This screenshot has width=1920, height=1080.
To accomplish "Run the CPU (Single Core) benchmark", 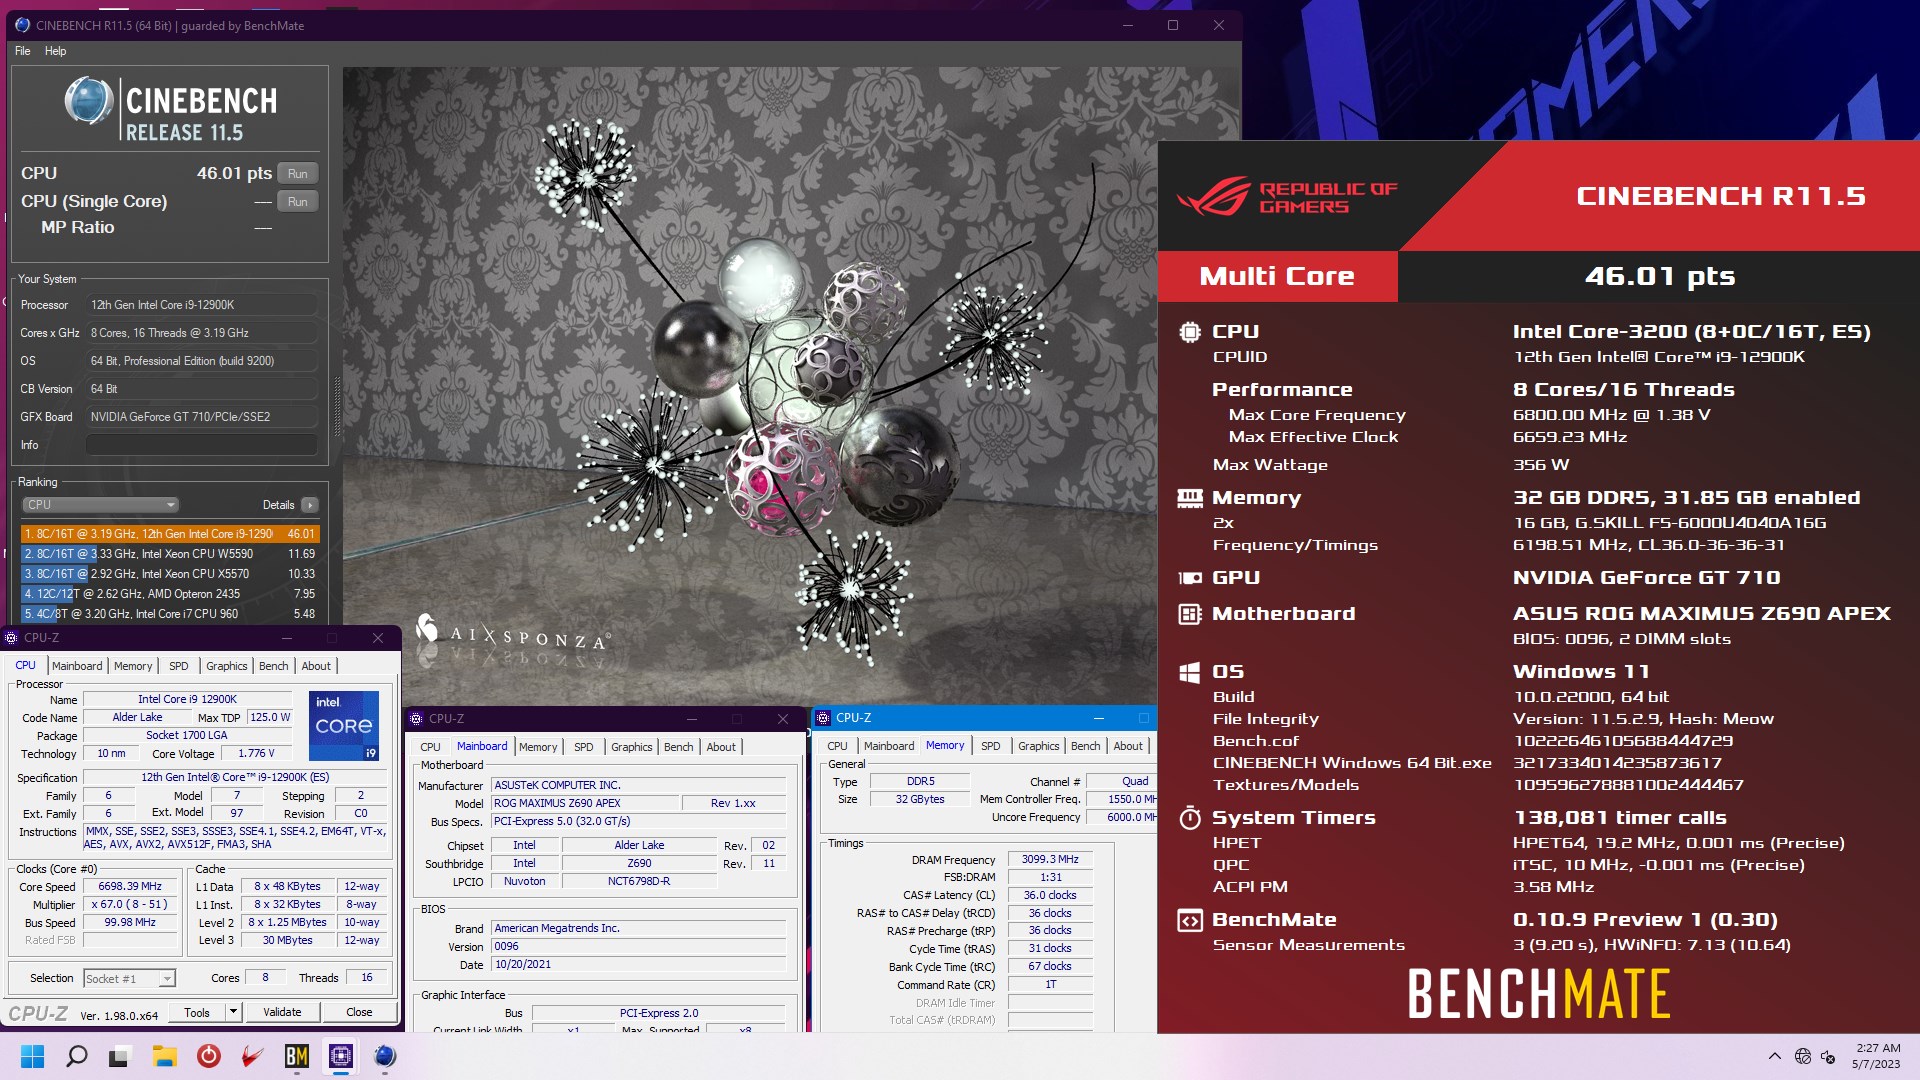I will [297, 202].
